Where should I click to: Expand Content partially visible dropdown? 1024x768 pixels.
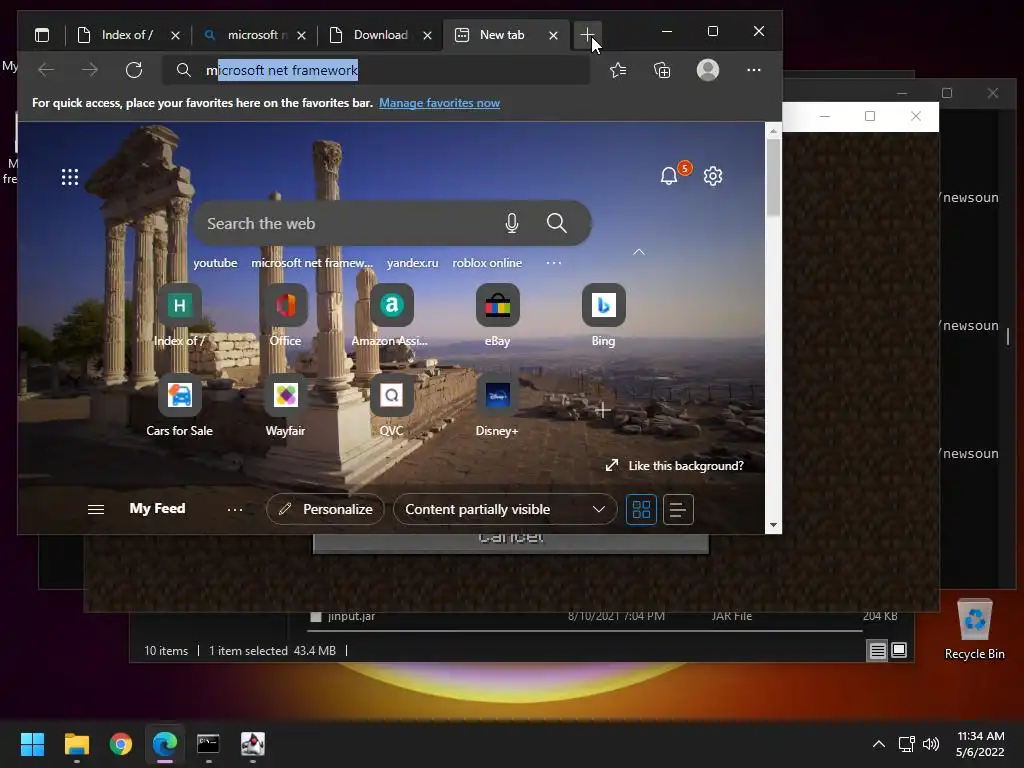(505, 509)
